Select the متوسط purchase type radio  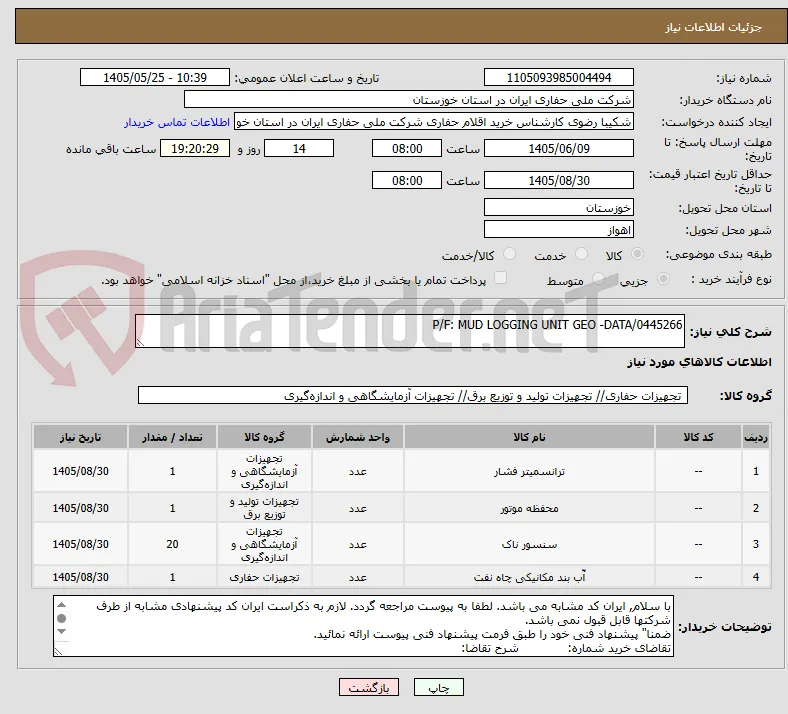pyautogui.click(x=598, y=279)
